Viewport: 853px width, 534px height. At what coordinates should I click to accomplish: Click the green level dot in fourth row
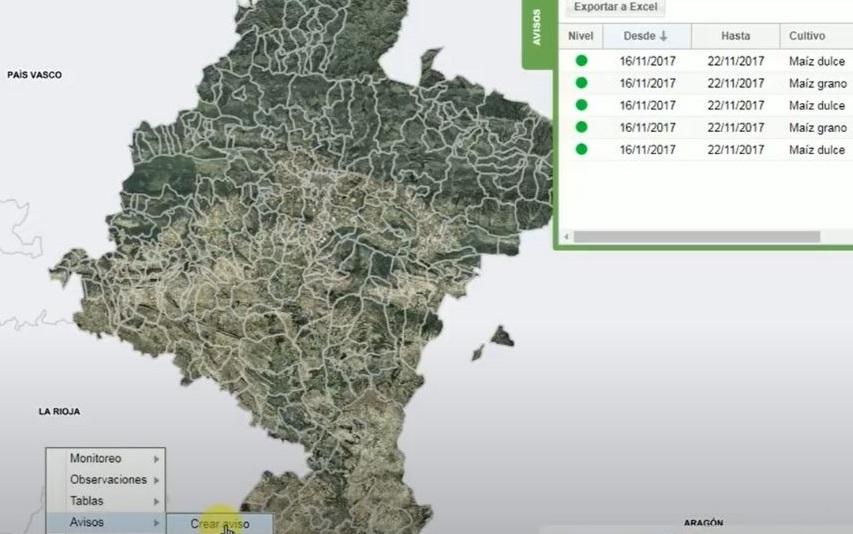coord(581,127)
